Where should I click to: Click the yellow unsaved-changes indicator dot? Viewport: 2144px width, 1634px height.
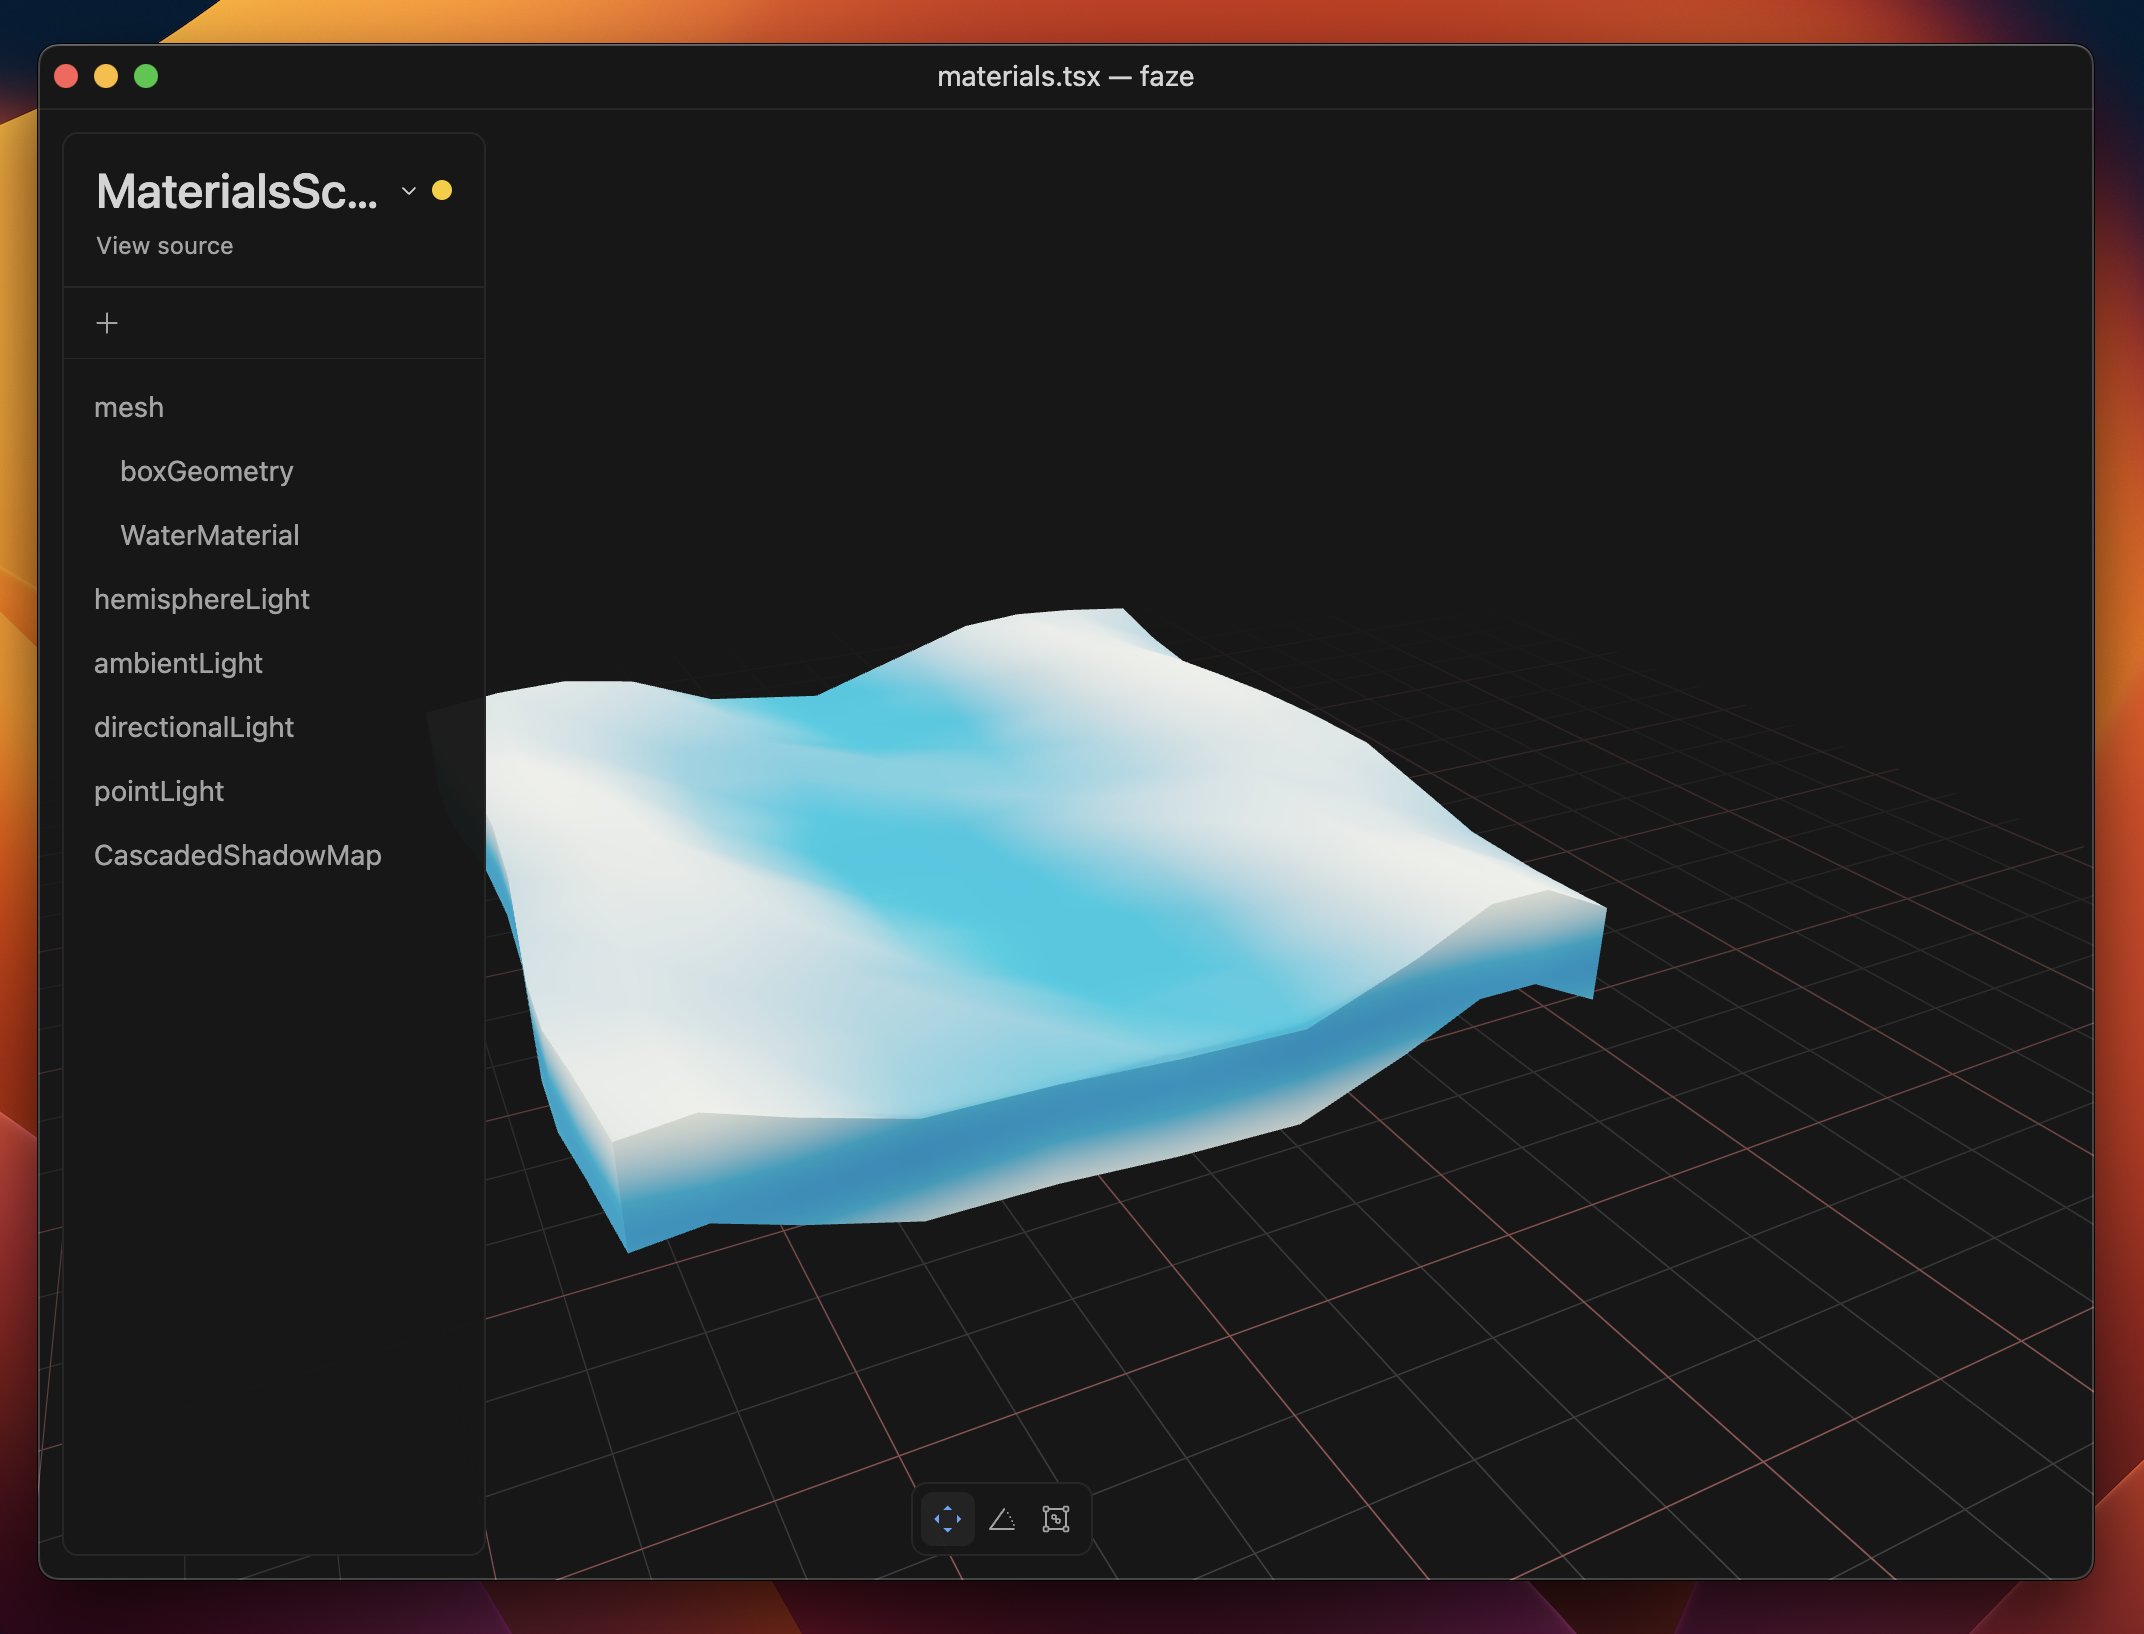coord(443,190)
